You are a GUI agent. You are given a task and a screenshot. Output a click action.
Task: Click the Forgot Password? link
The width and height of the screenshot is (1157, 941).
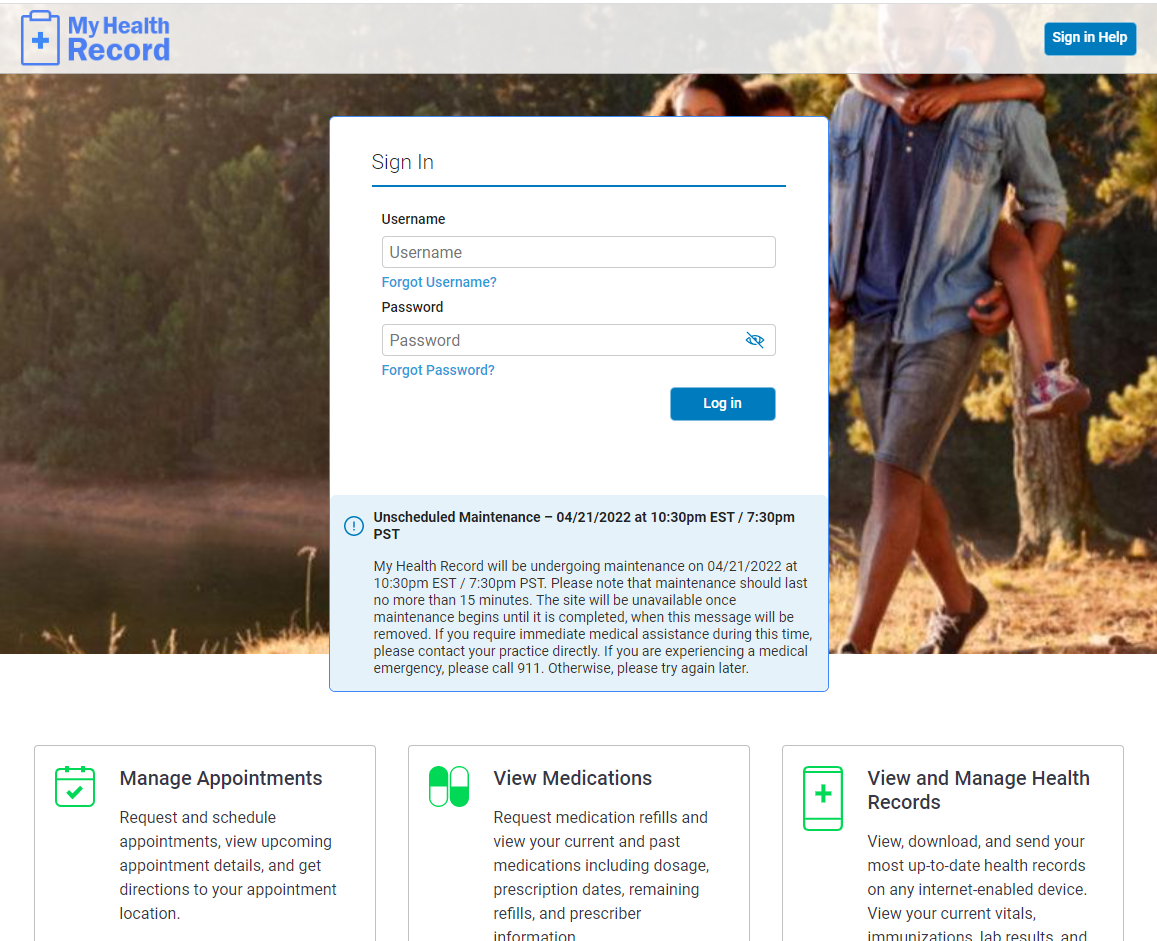pyautogui.click(x=438, y=370)
